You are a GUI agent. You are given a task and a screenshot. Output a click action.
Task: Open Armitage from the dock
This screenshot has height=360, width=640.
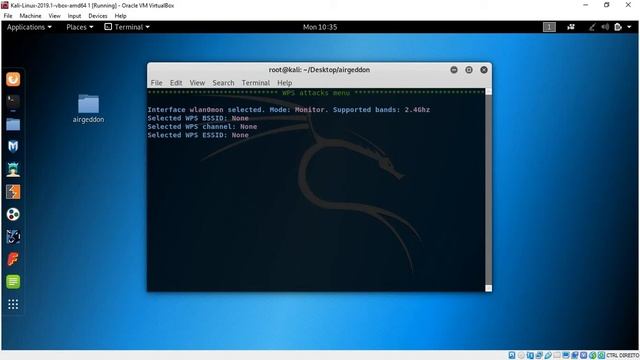13,169
